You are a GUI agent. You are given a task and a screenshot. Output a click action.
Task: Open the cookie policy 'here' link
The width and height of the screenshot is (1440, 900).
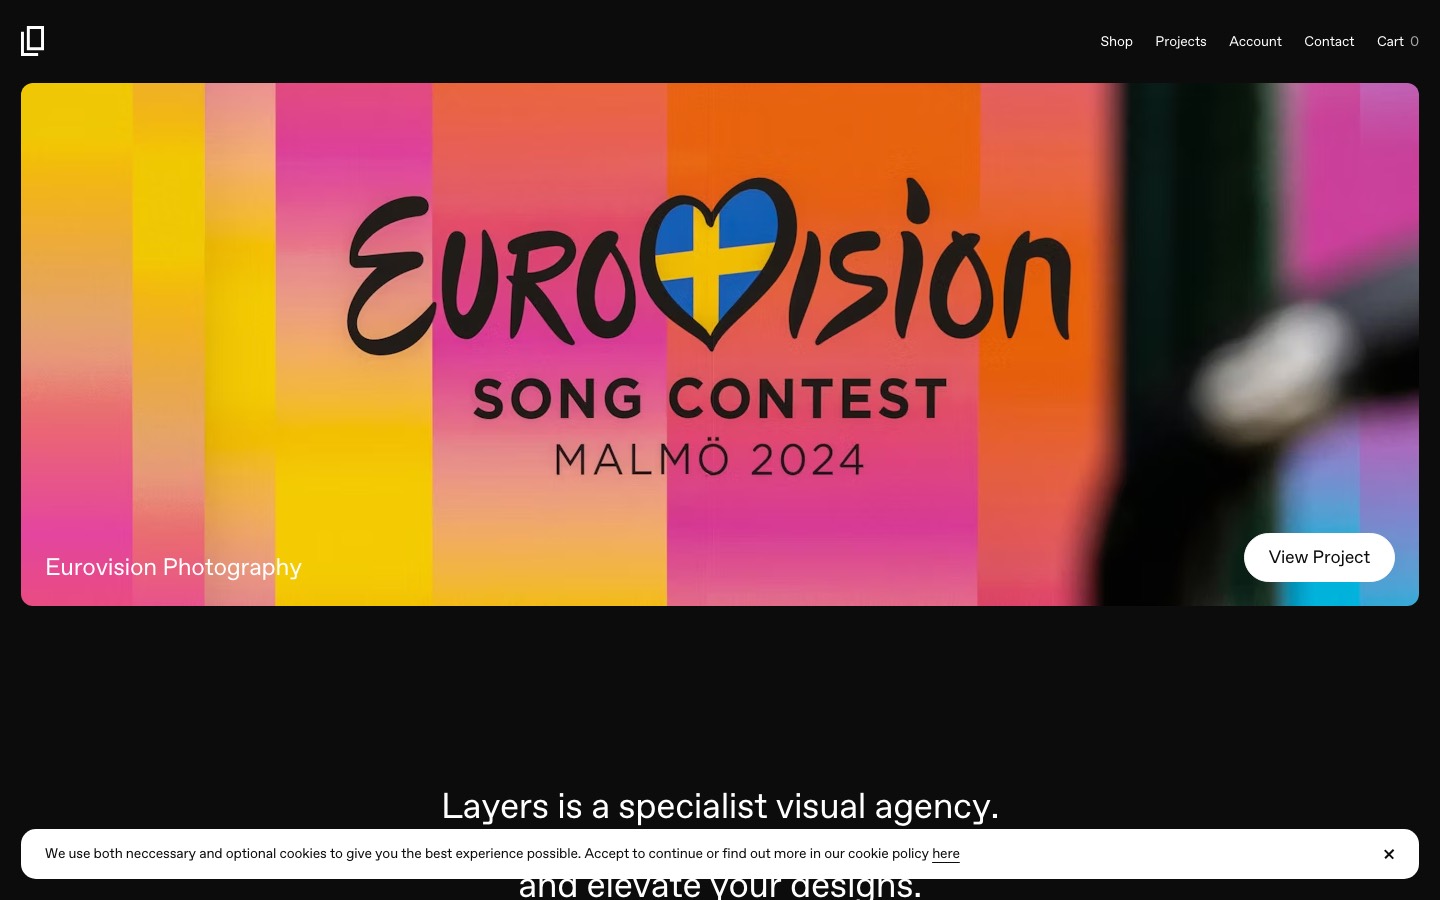(x=945, y=854)
